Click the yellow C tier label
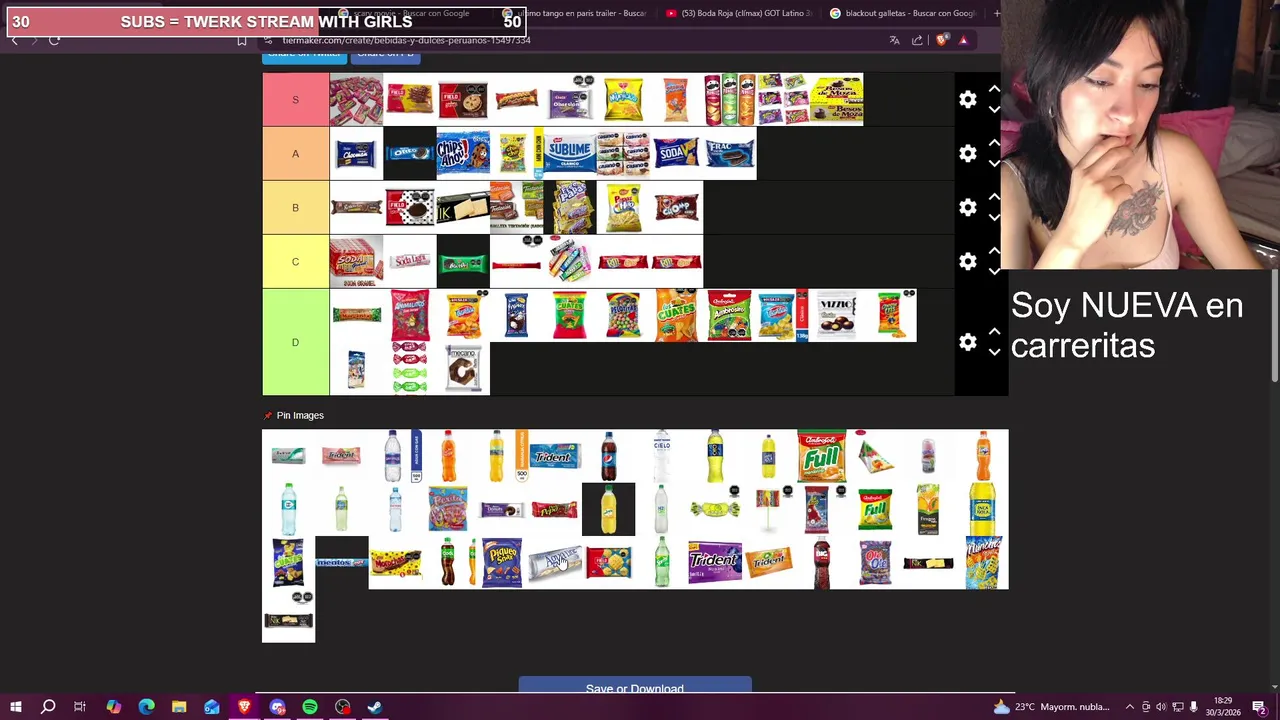This screenshot has height=720, width=1280. point(295,261)
